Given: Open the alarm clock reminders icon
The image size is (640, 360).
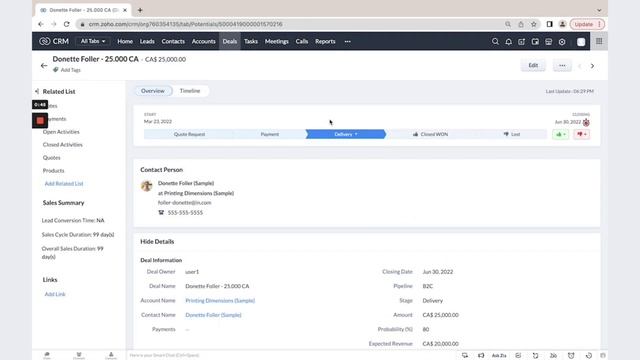Looking at the screenshot, I should [571, 356].
